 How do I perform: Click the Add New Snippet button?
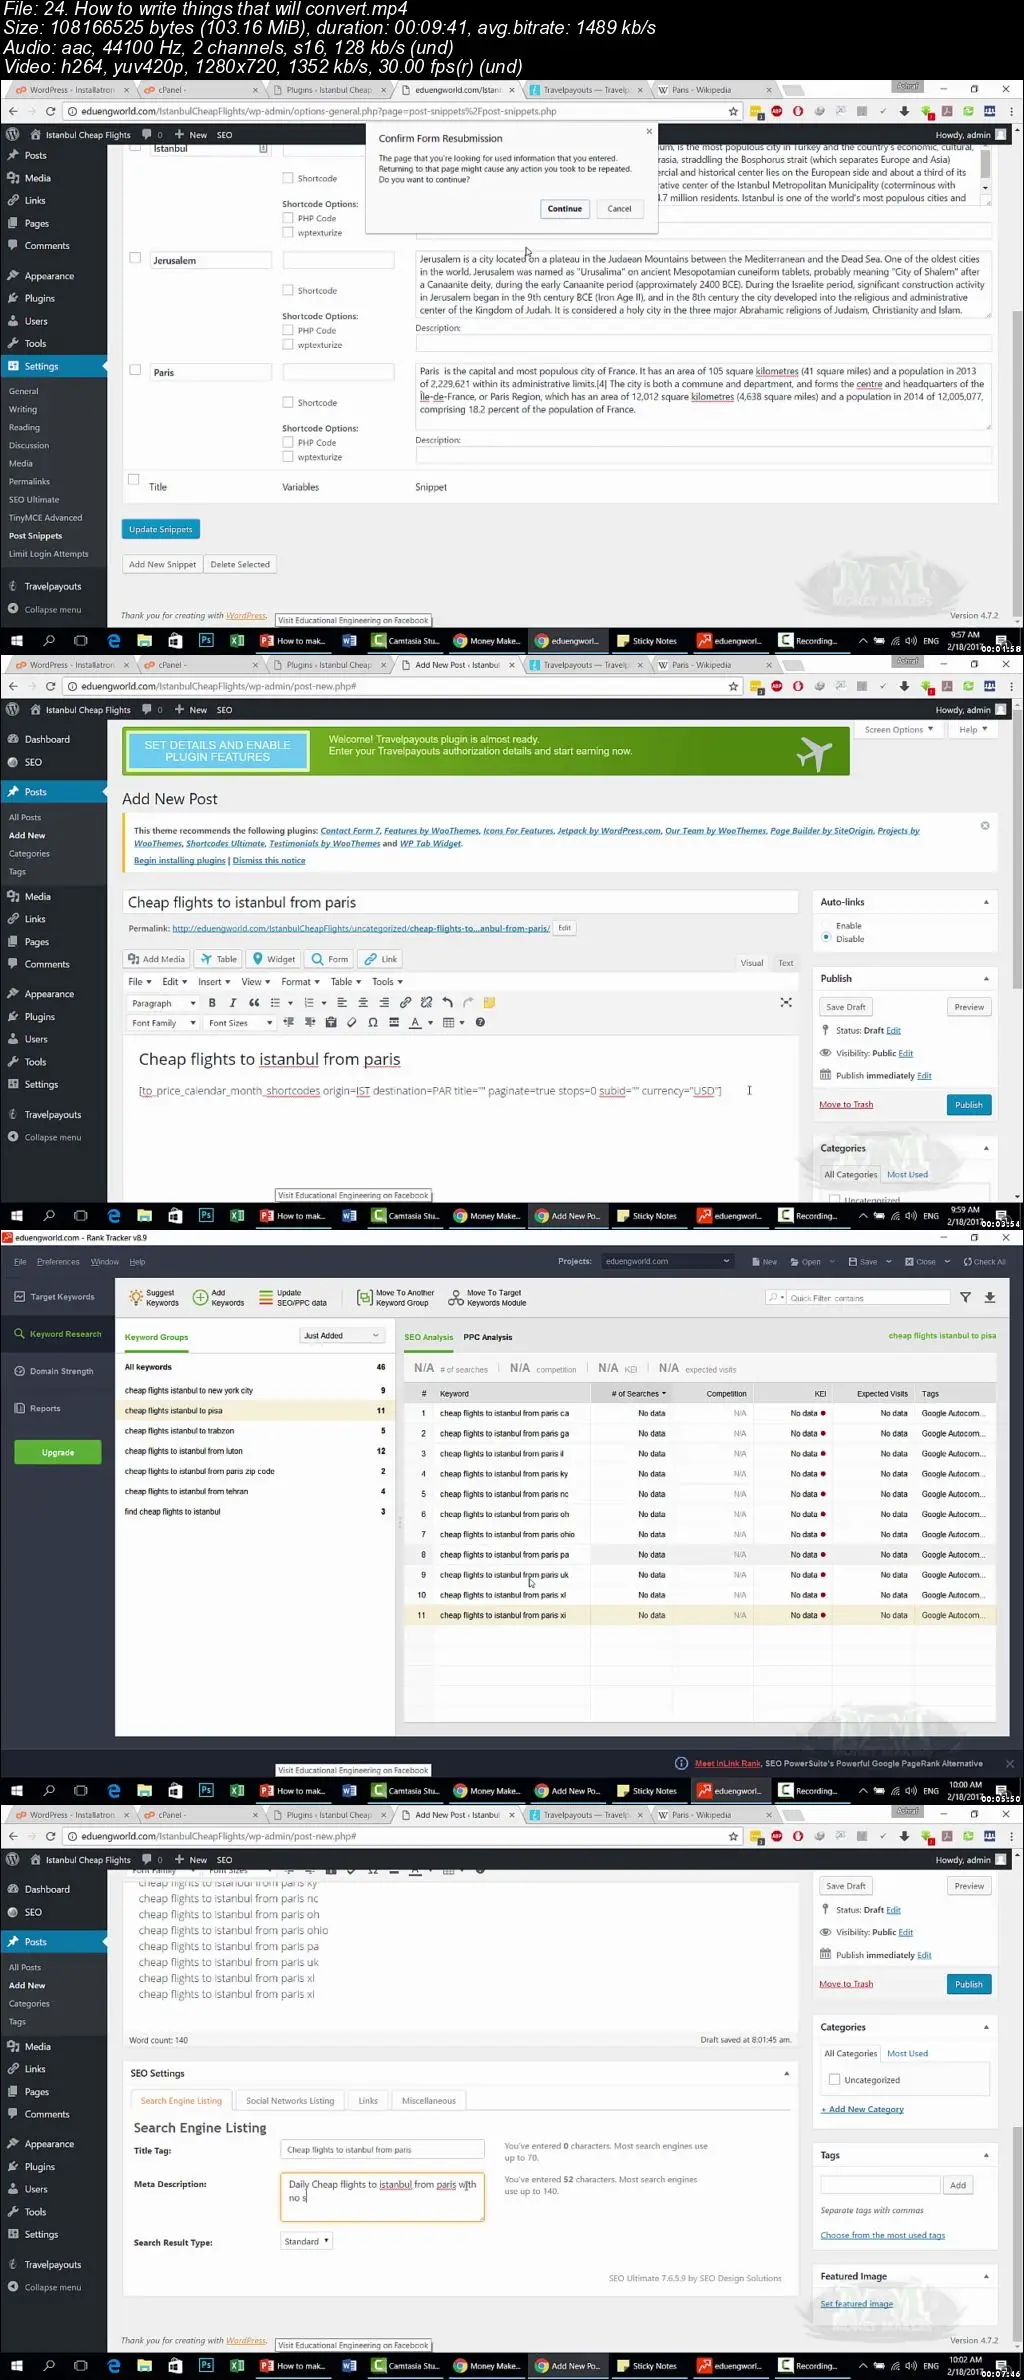pyautogui.click(x=162, y=564)
